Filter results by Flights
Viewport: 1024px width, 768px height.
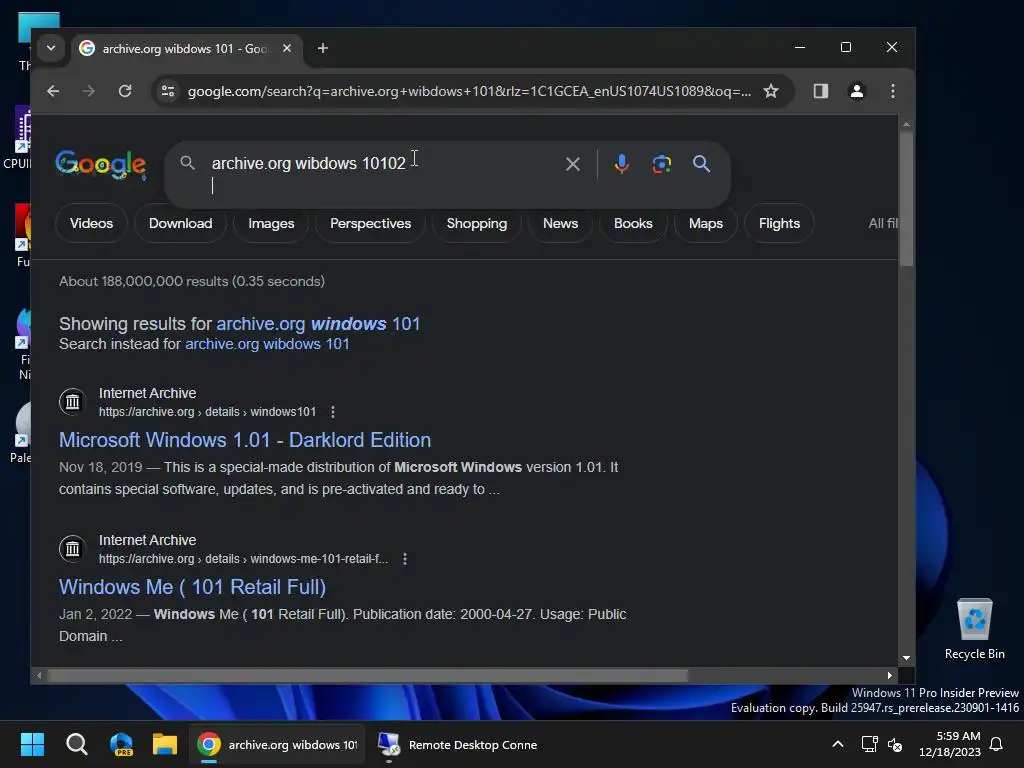779,223
